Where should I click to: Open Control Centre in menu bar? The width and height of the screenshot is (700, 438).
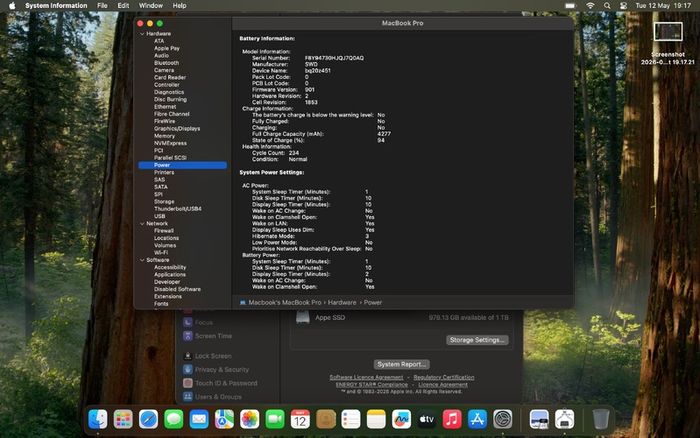click(x=624, y=6)
